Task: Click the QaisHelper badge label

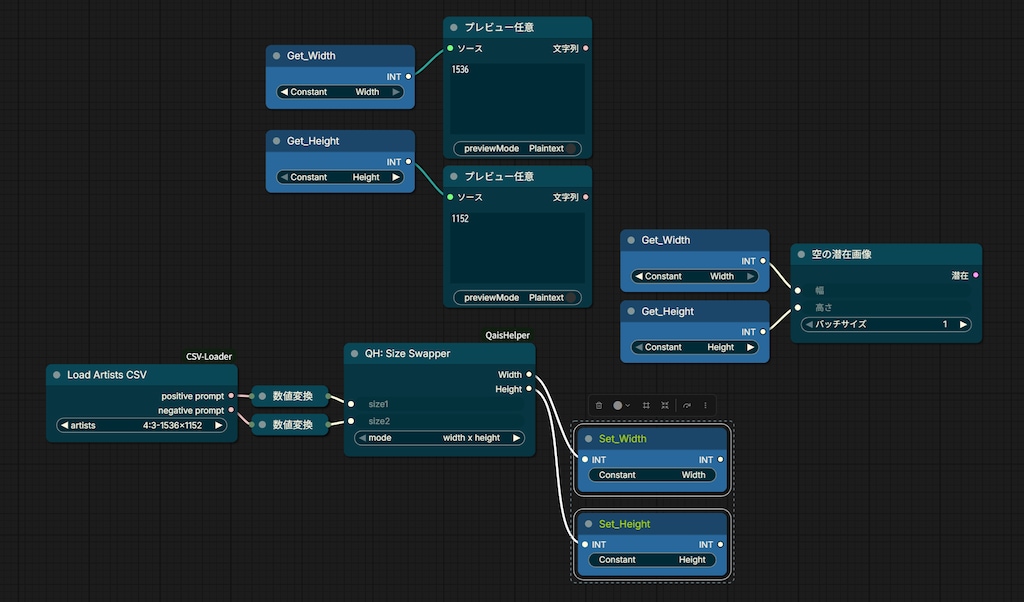Action: [507, 336]
